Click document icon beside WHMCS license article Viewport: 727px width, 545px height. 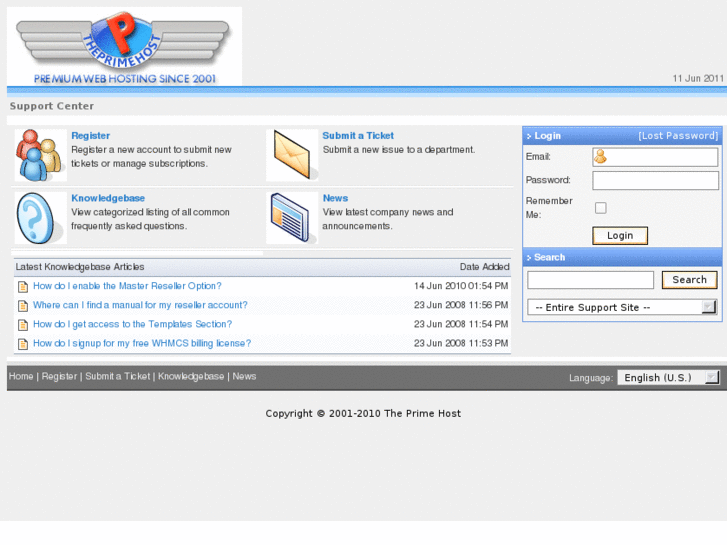[23, 344]
